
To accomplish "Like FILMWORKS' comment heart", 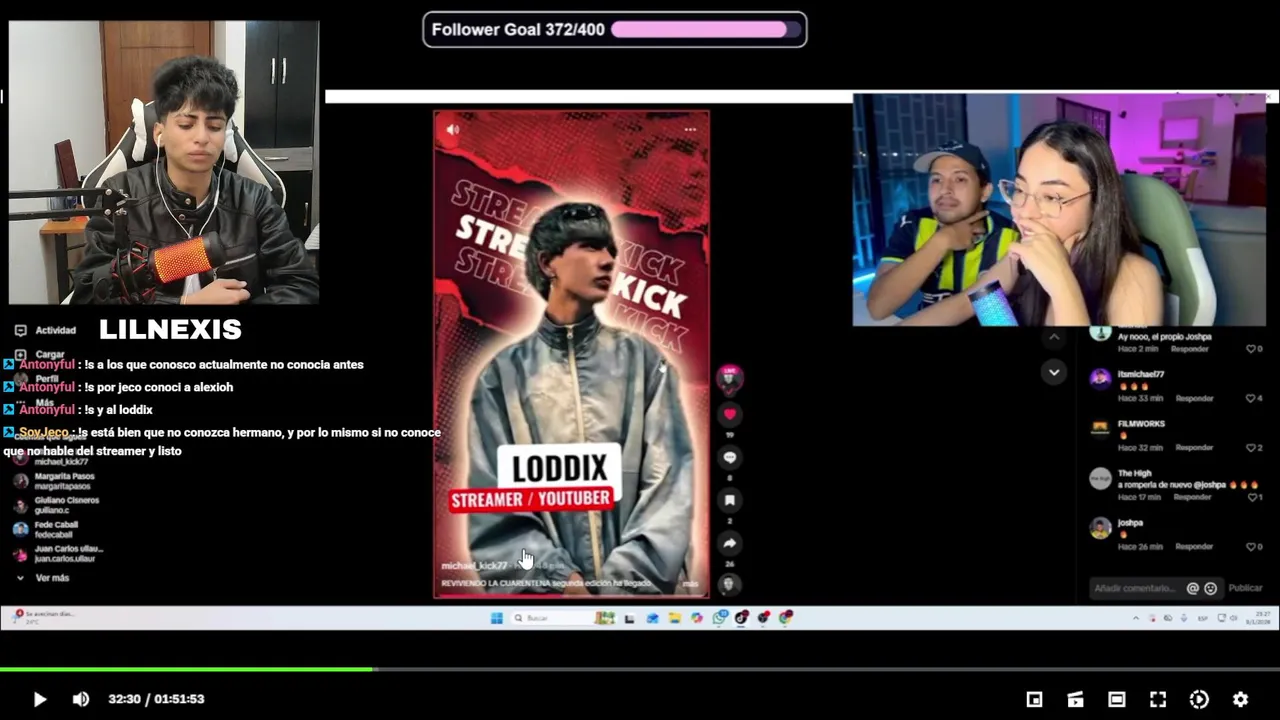I will 1250,447.
